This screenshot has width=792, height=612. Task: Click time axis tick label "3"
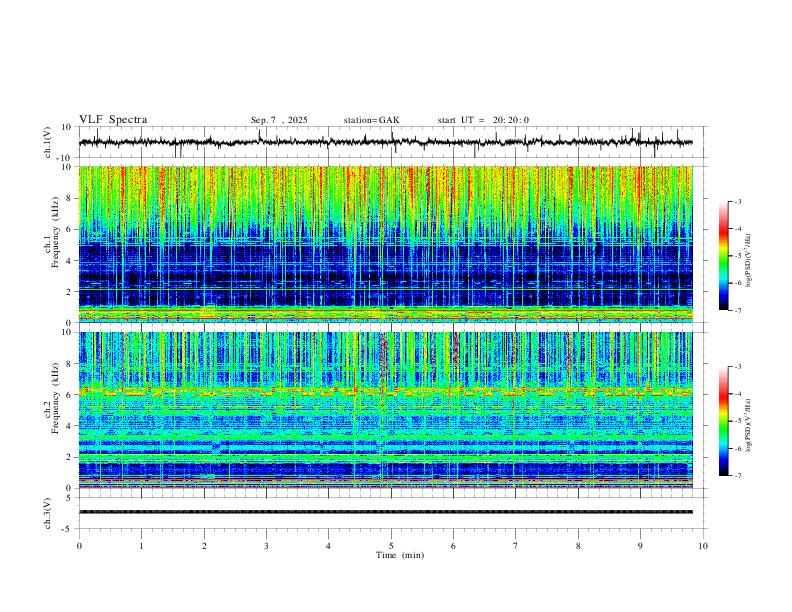pos(266,546)
